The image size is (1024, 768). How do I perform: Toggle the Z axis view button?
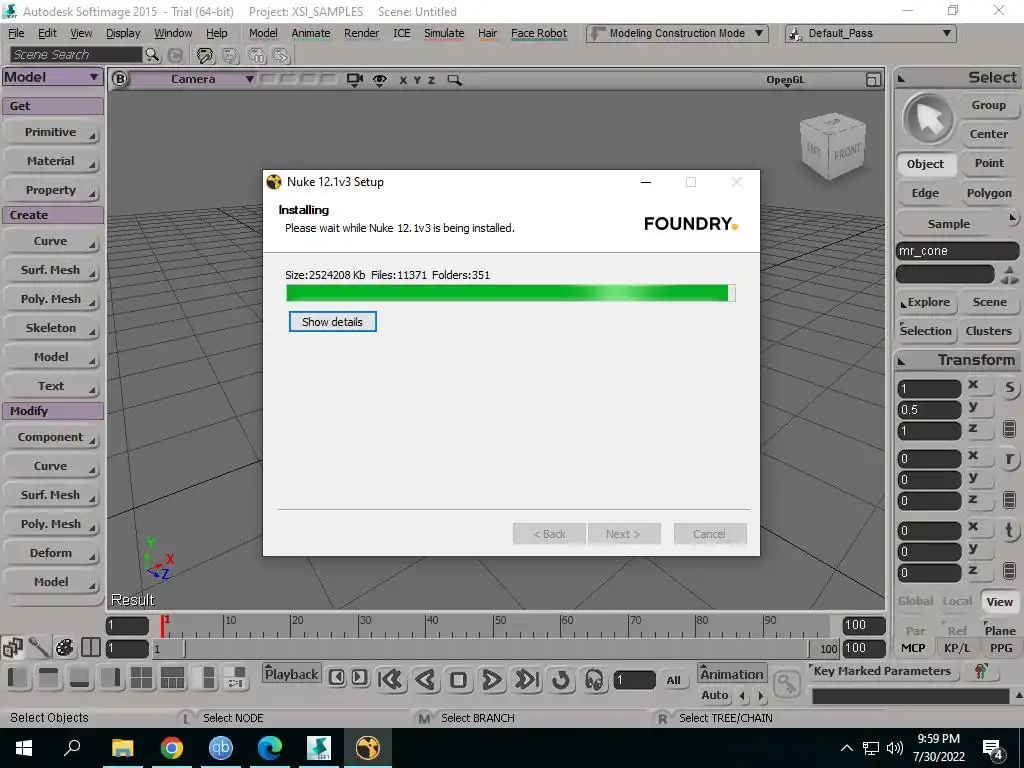point(431,80)
